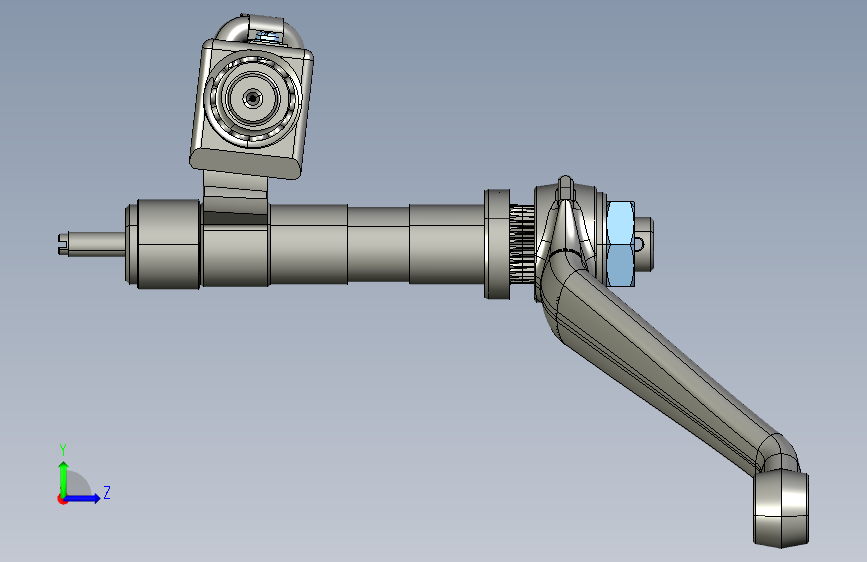Select the round knob at crank end

(x=781, y=509)
